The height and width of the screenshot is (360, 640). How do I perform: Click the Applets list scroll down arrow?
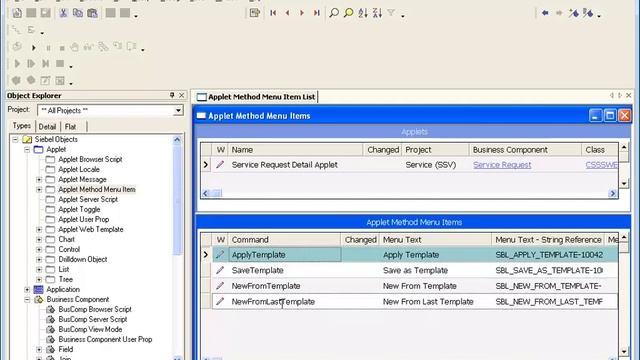(624, 184)
